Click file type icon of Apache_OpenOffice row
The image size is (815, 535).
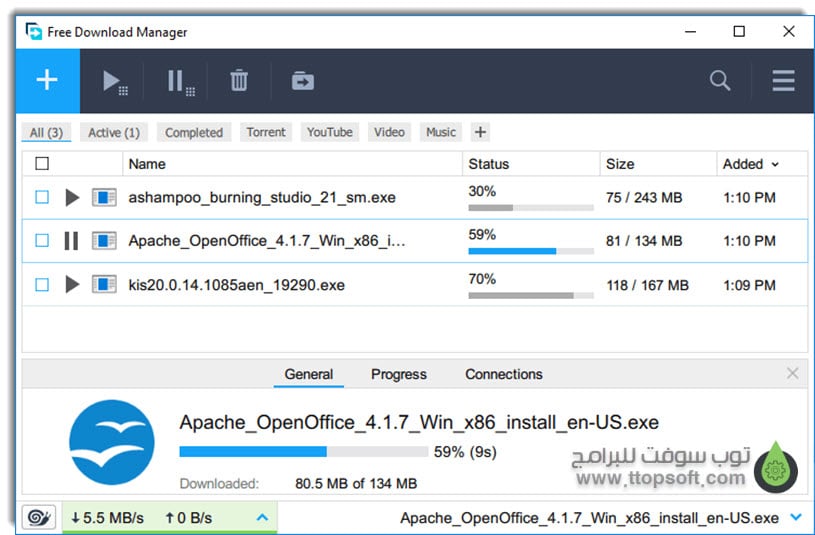(x=104, y=241)
